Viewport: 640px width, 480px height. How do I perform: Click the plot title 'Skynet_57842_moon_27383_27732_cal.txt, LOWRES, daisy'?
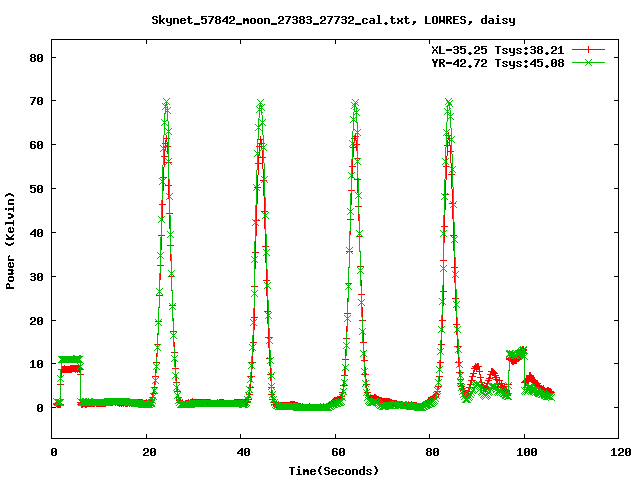333,20
